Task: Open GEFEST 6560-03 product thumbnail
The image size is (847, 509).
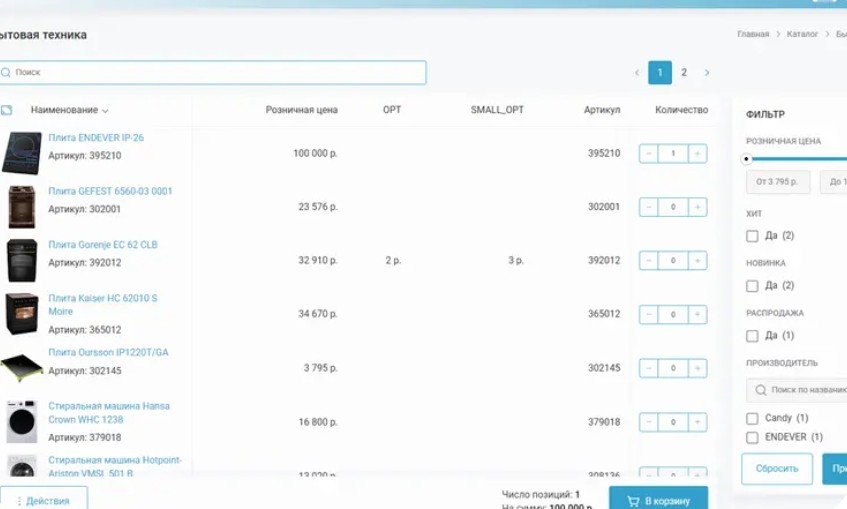Action: click(x=22, y=207)
